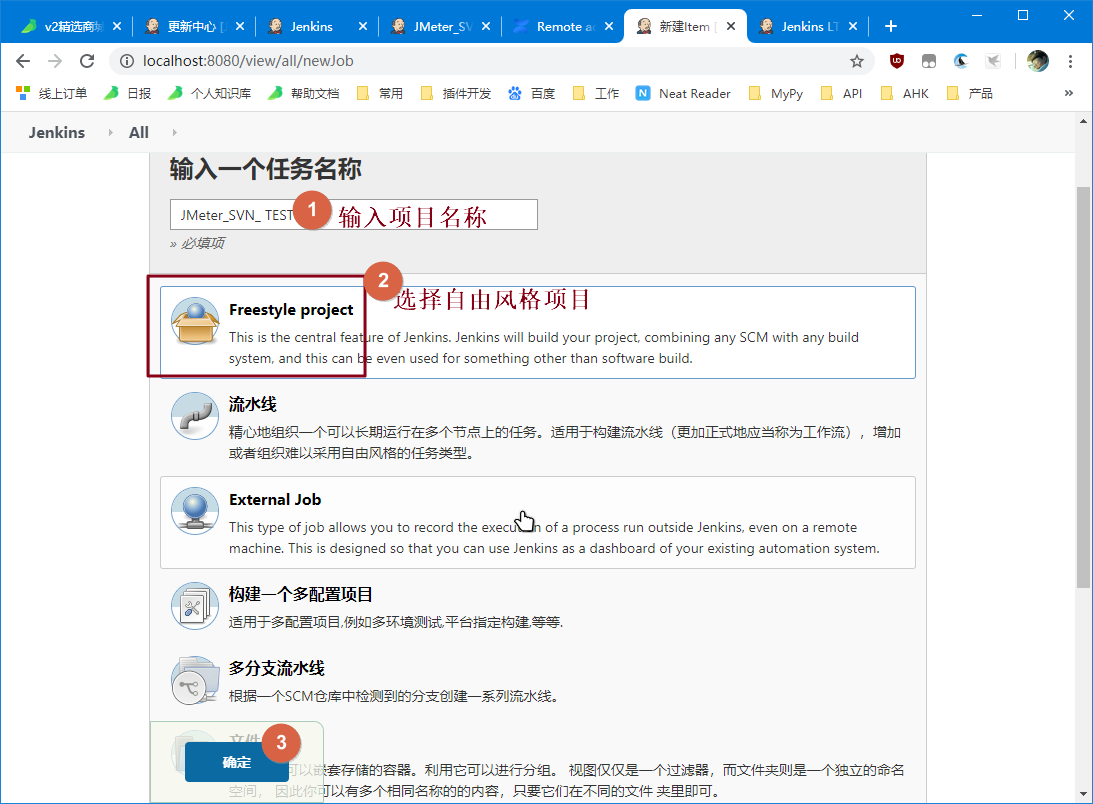Select the 构建一个多配置项目 icon

click(x=195, y=606)
